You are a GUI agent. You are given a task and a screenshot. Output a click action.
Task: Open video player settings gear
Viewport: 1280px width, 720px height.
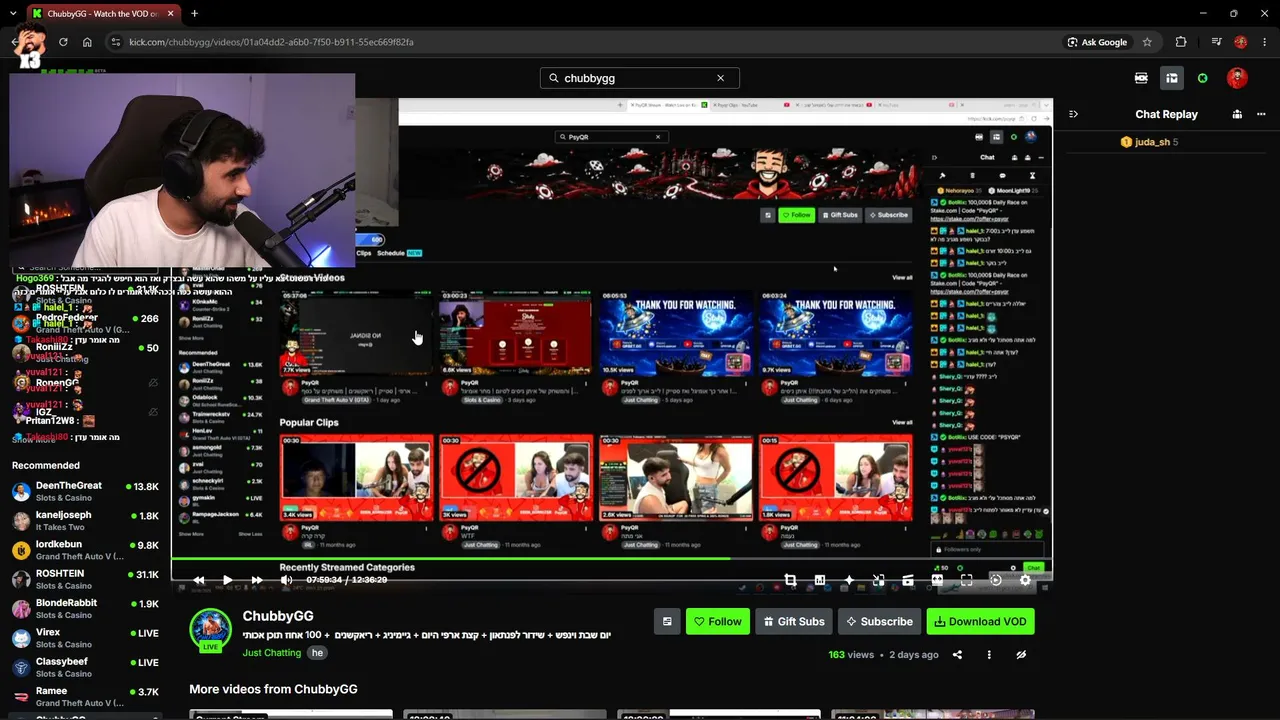pos(1025,580)
